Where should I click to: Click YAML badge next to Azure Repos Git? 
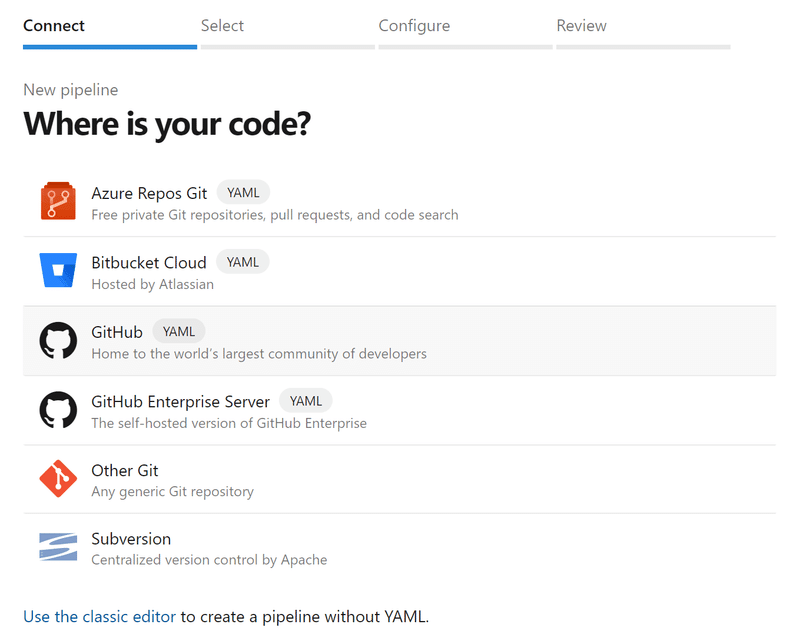243,193
